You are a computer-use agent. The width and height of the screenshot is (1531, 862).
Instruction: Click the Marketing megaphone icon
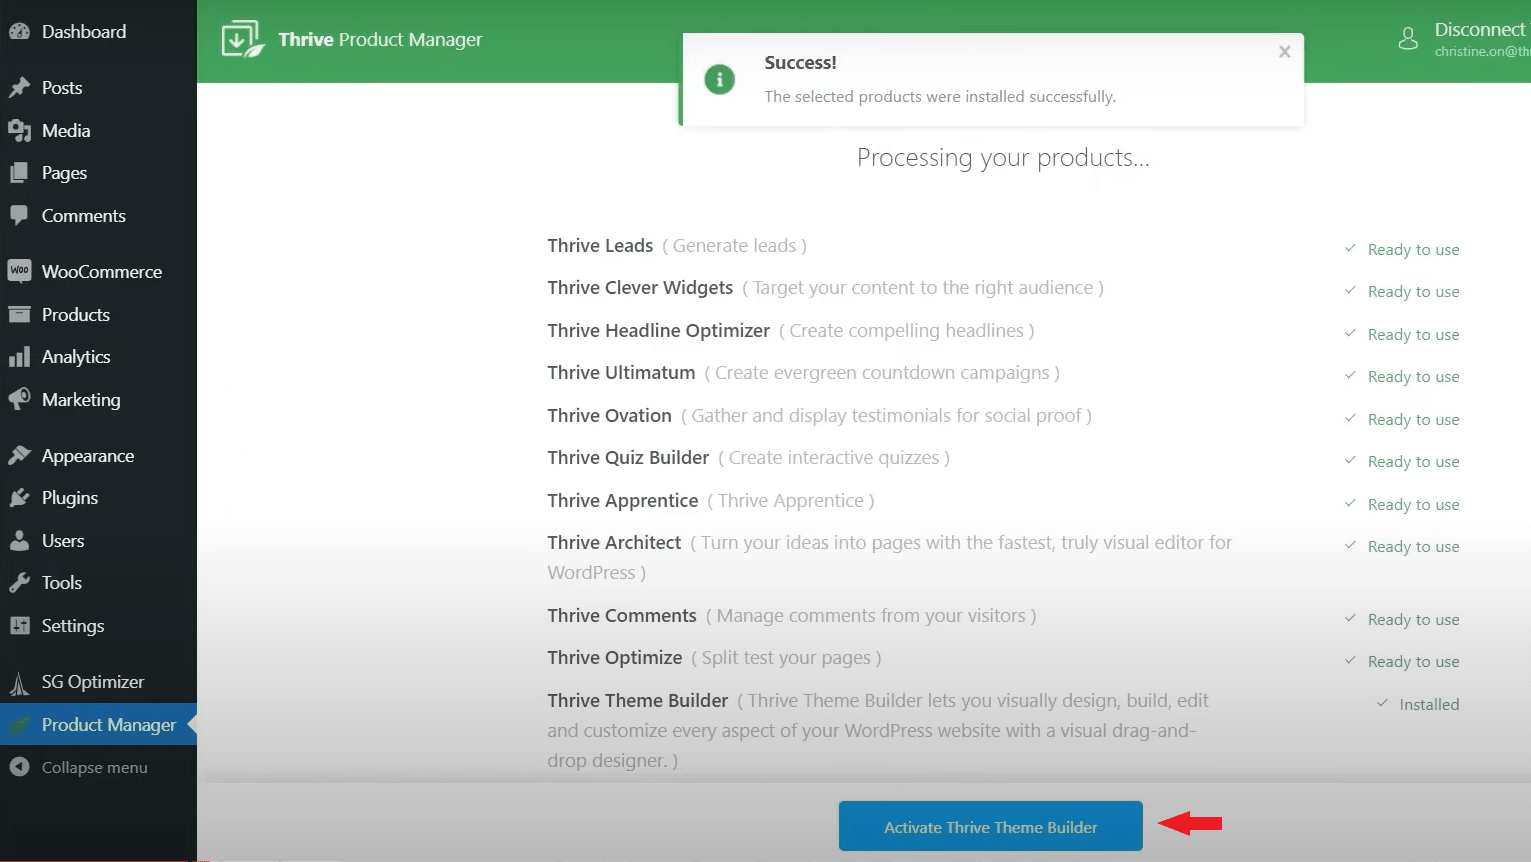click(19, 399)
